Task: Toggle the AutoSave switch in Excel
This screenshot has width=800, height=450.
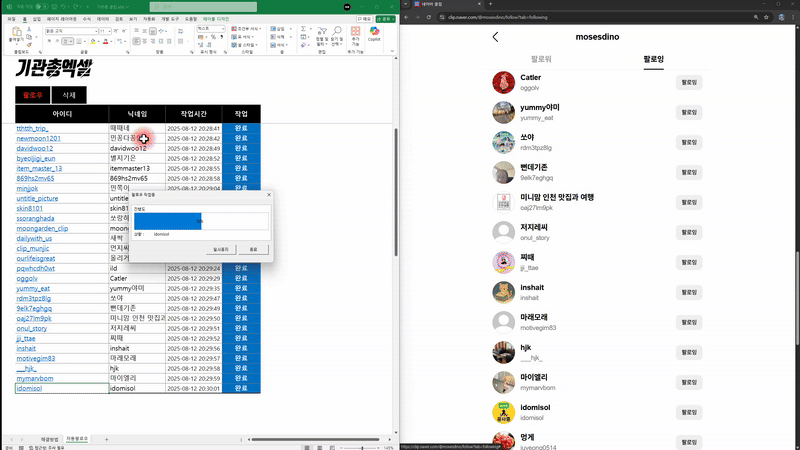Action: 42,7
